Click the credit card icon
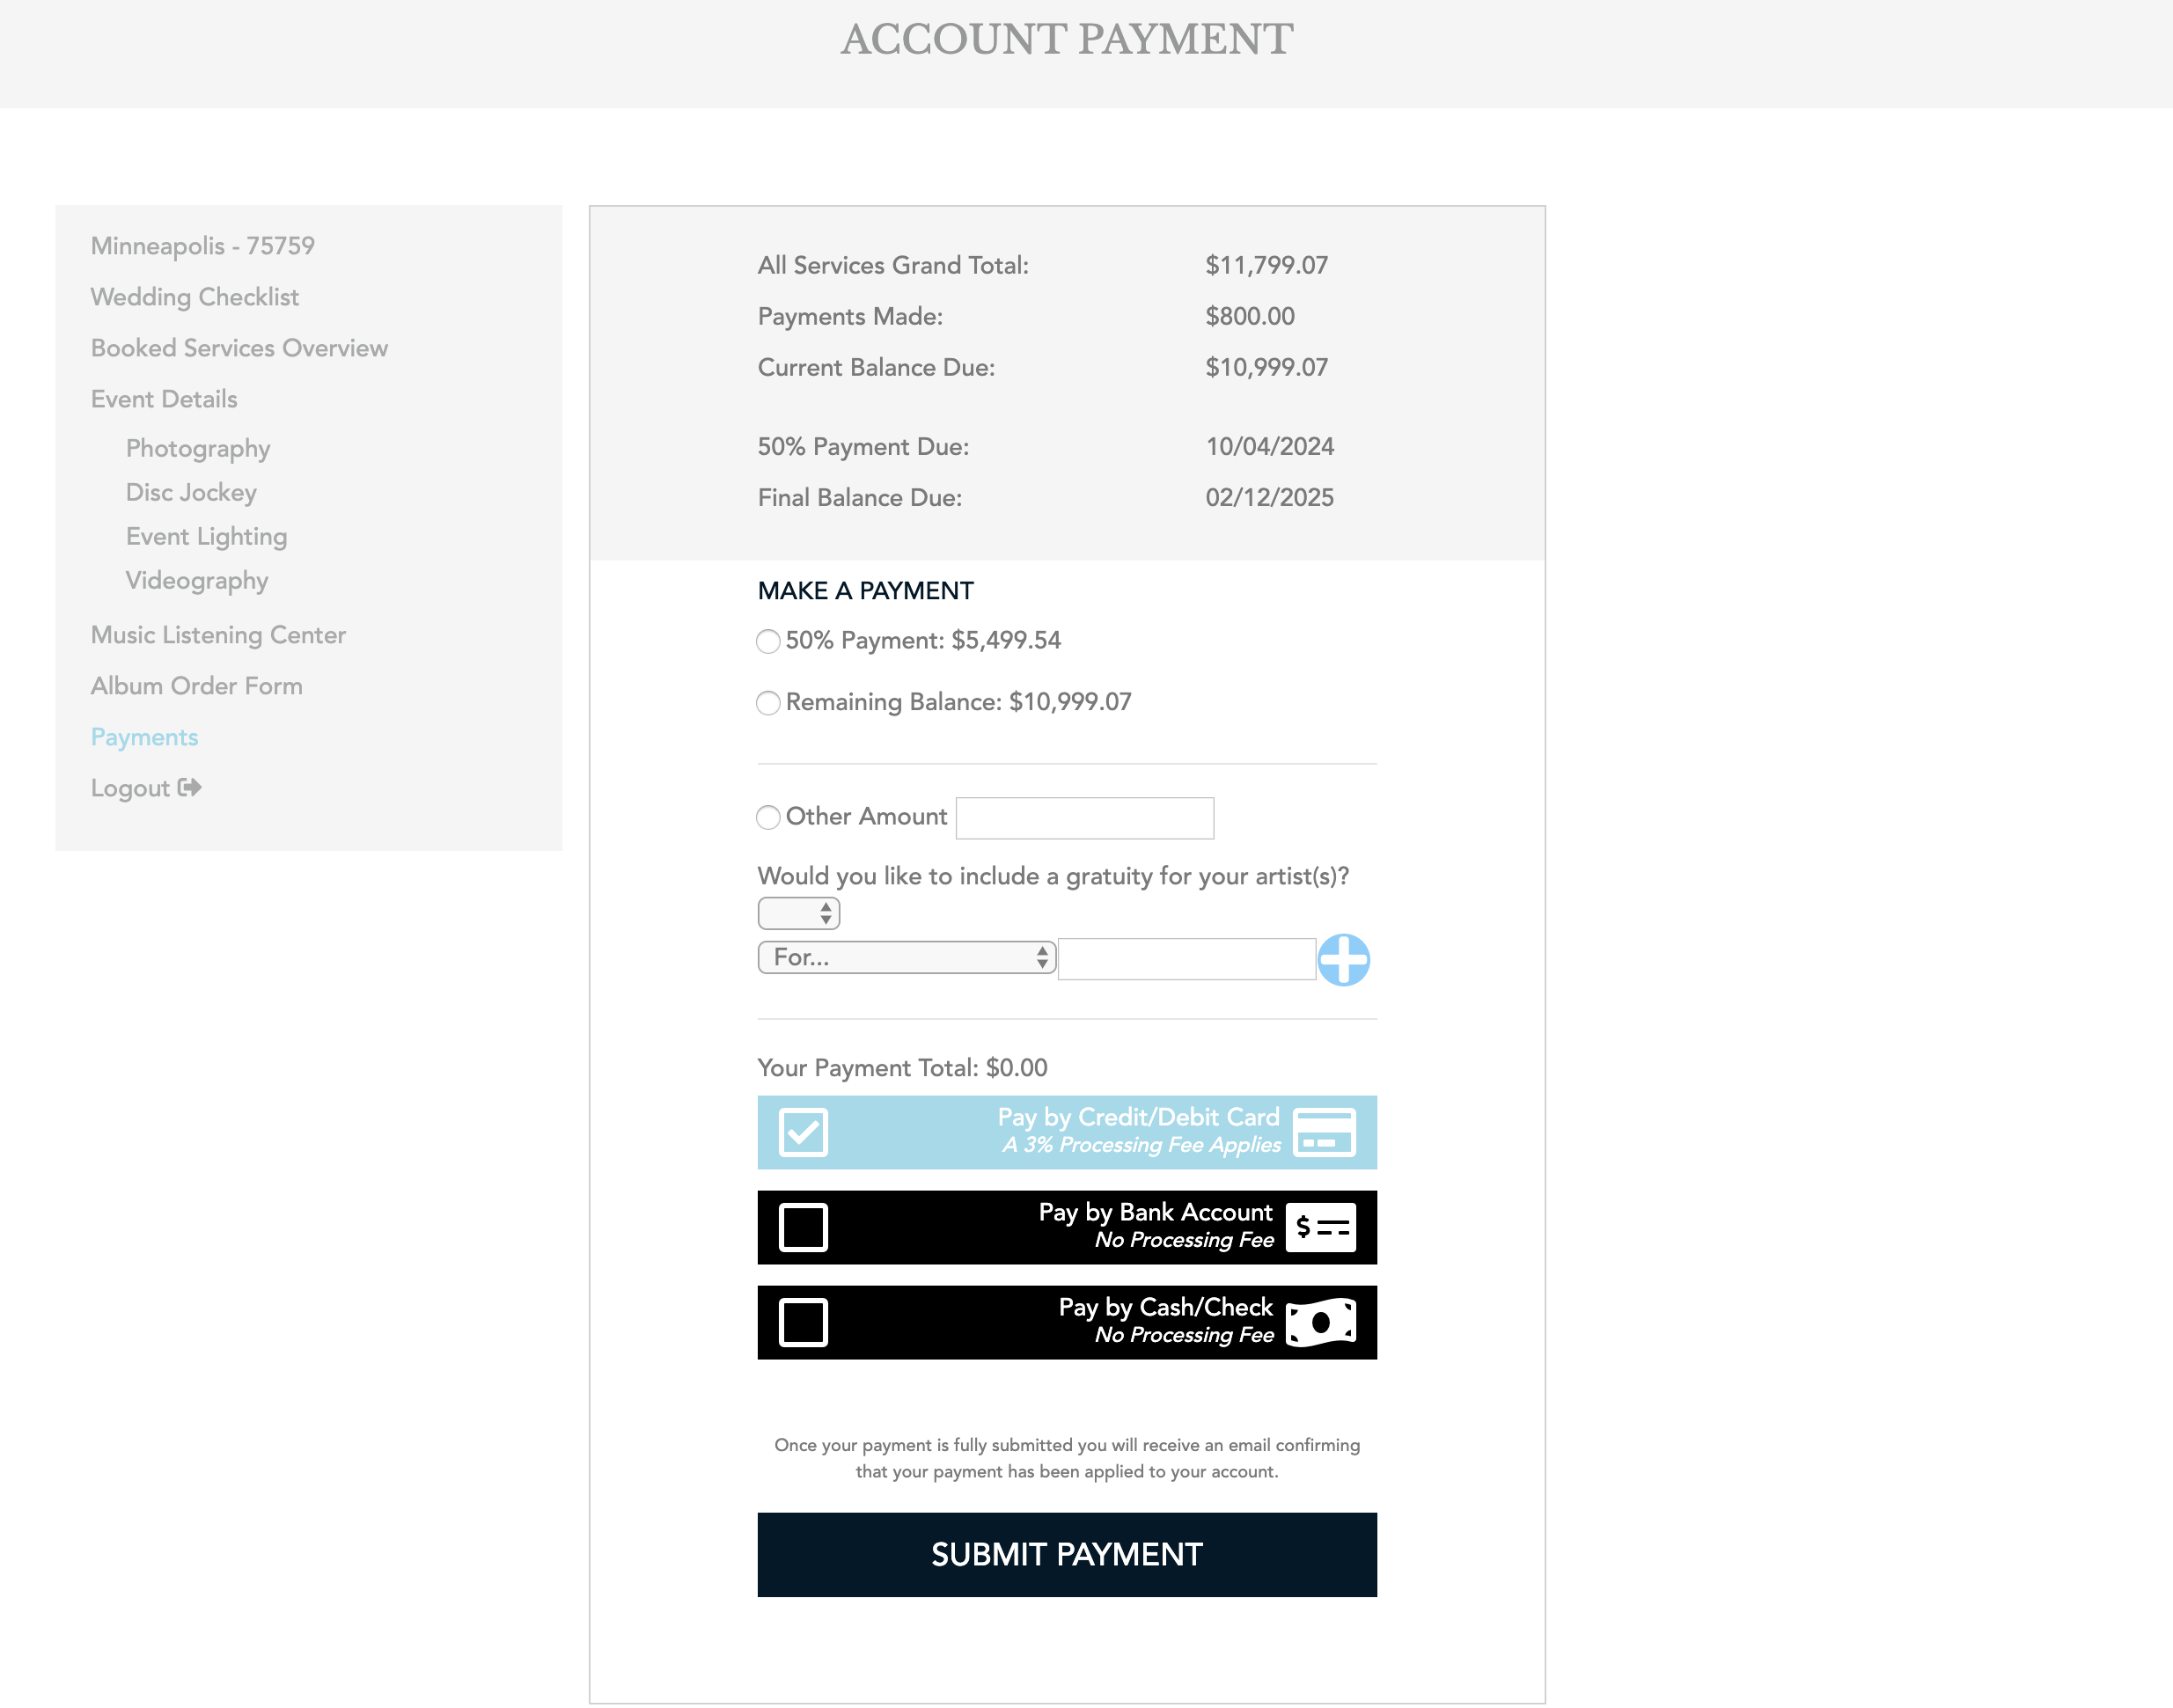Image resolution: width=2173 pixels, height=1708 pixels. click(1324, 1132)
